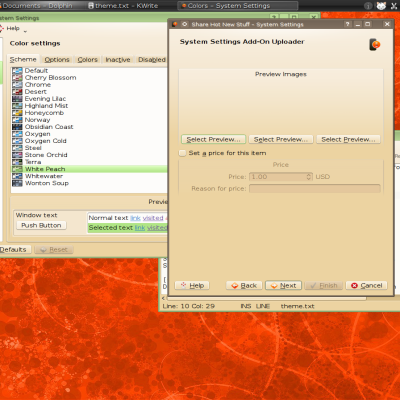The width and height of the screenshot is (400, 400).
Task: Select the Desert scheme icon
Action: coord(17,92)
